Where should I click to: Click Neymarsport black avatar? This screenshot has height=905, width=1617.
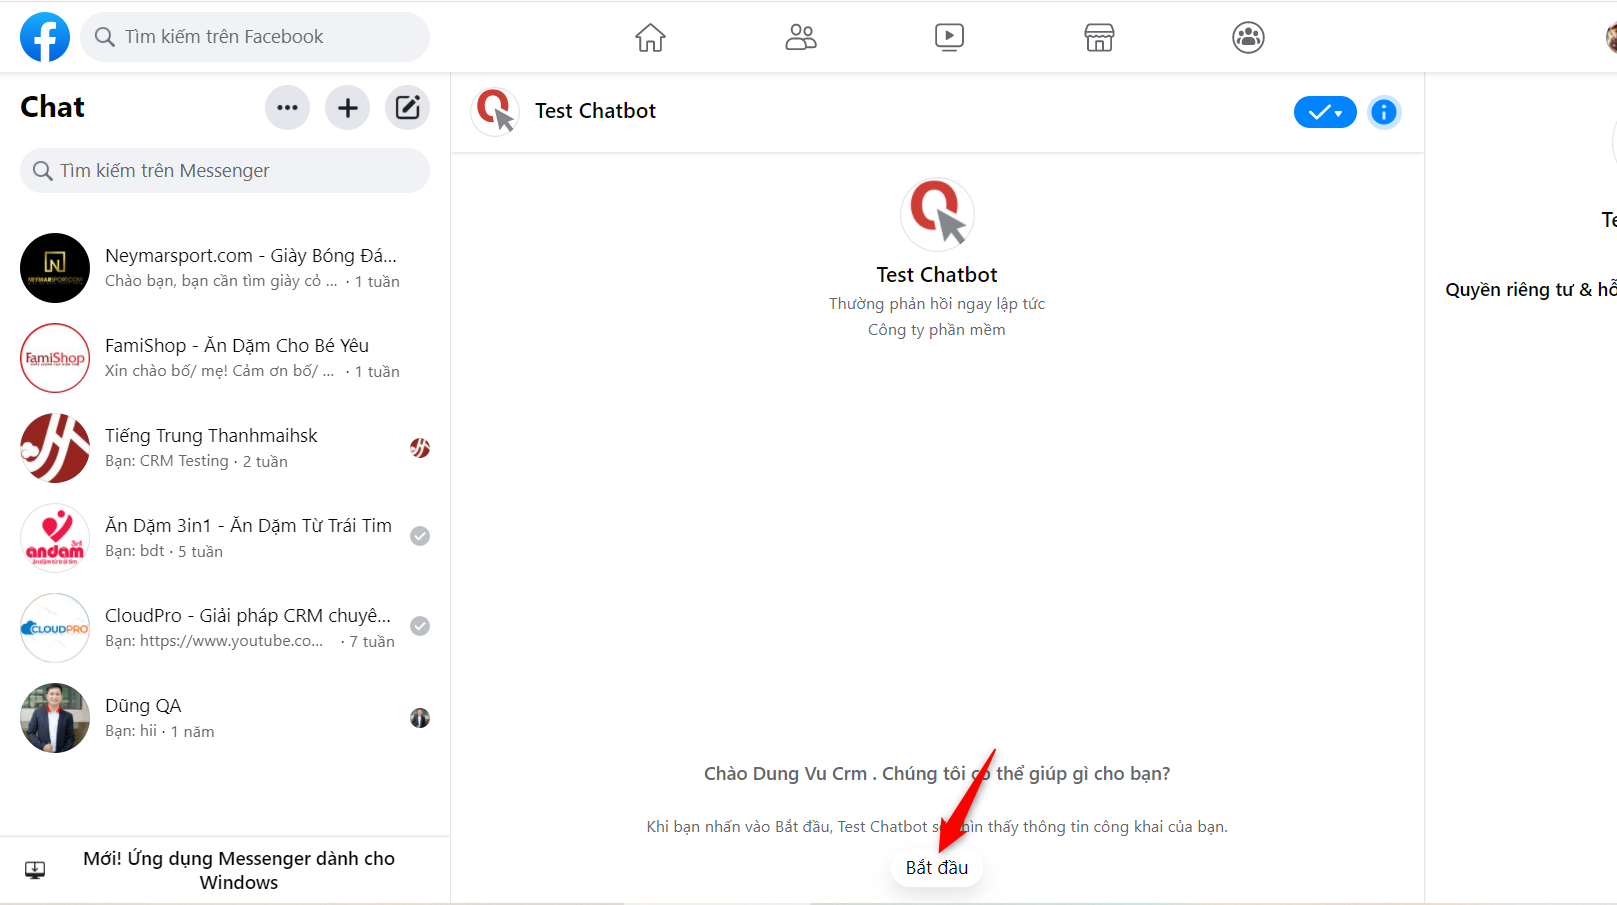55,268
